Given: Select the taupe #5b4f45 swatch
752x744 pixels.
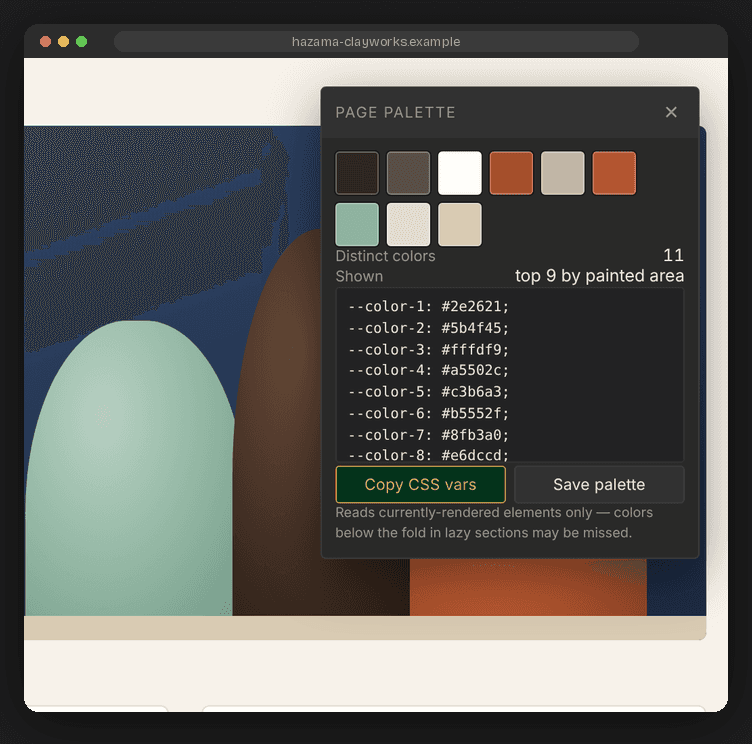Looking at the screenshot, I should click(408, 173).
